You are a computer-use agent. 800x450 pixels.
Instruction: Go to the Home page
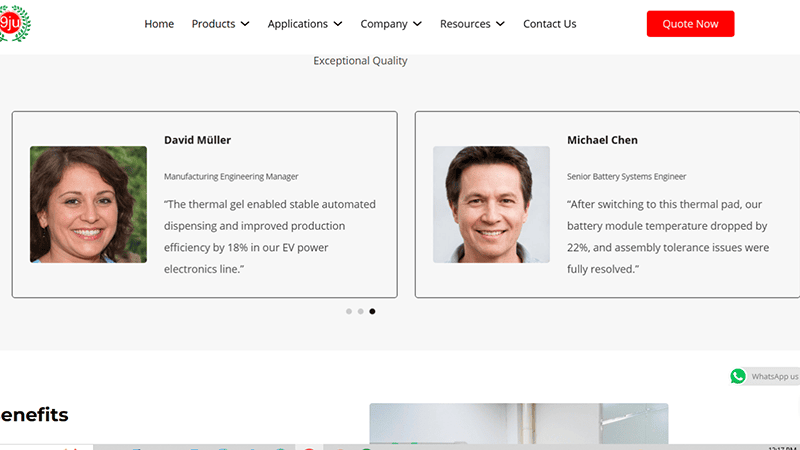159,24
